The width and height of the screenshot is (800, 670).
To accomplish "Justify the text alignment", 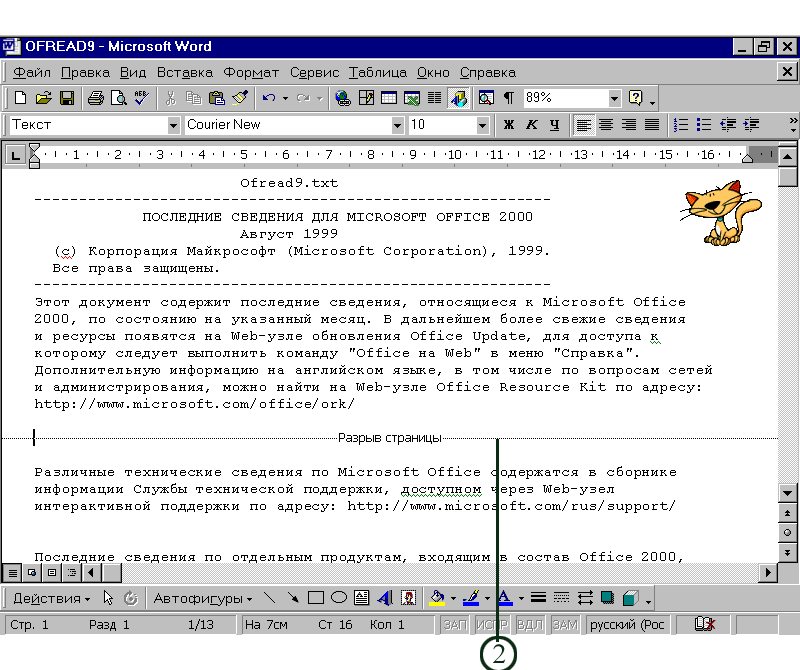I will 652,125.
